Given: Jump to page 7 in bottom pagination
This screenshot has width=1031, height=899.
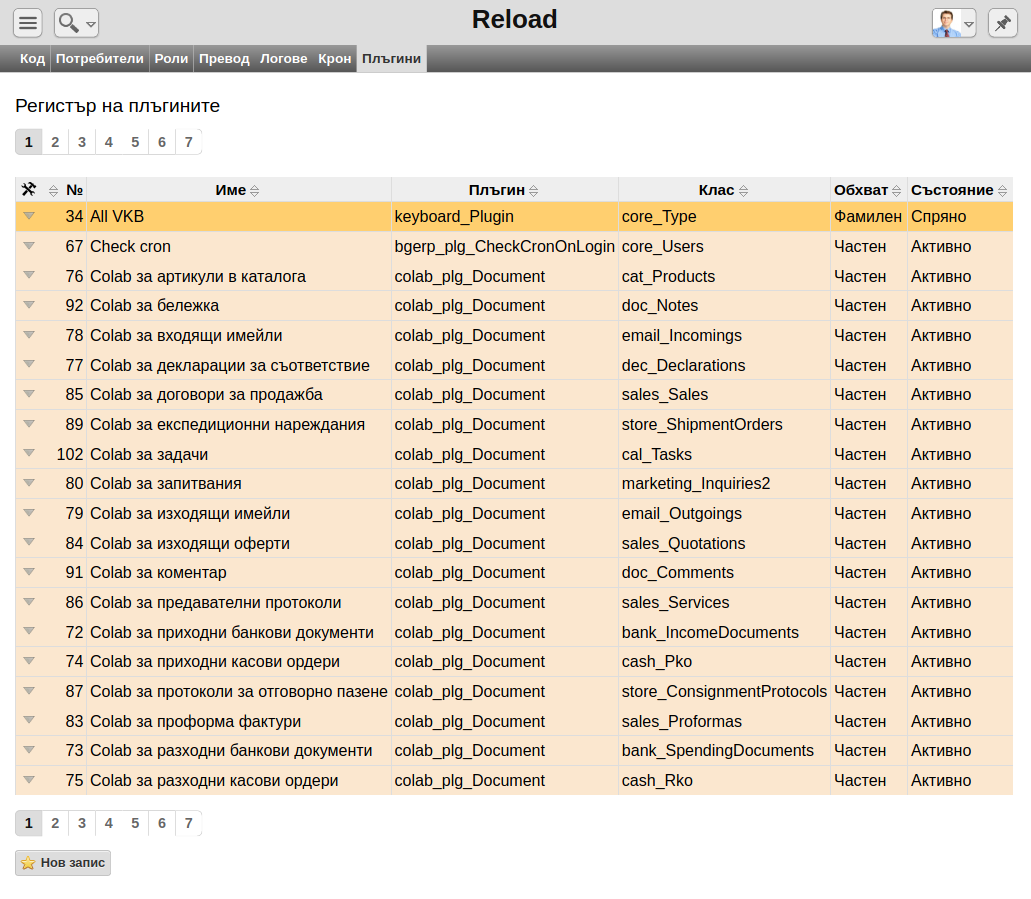Looking at the screenshot, I should (x=188, y=823).
